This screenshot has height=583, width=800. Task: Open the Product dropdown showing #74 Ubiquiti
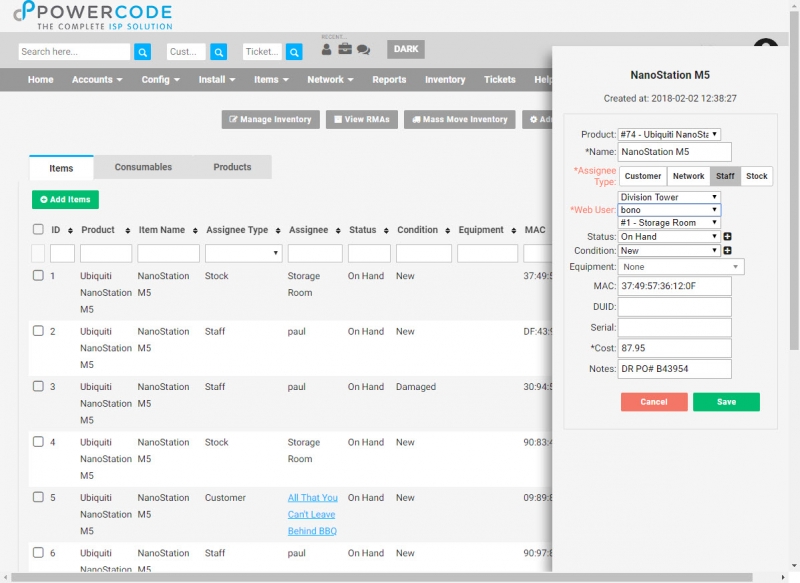click(669, 134)
